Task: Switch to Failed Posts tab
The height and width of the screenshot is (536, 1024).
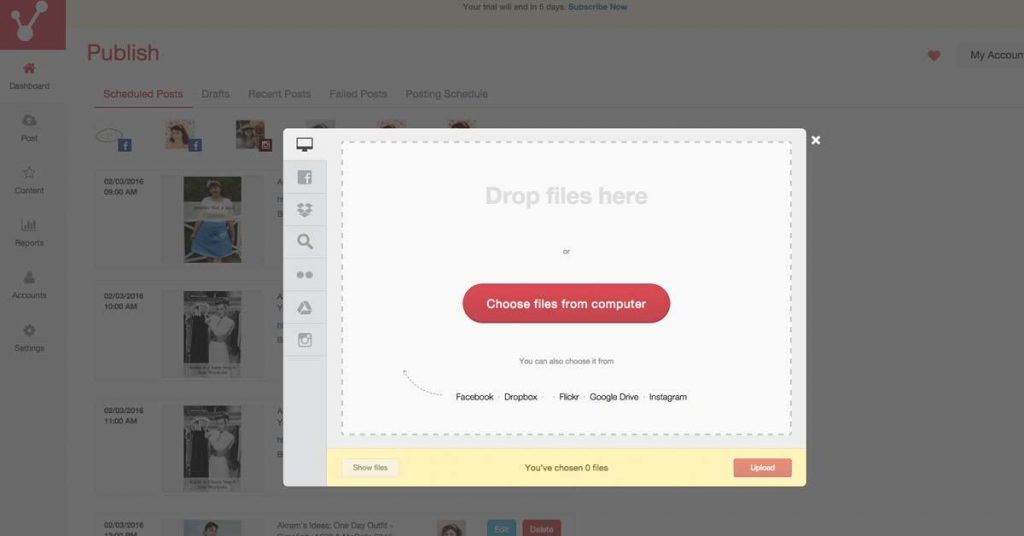Action: 358,94
